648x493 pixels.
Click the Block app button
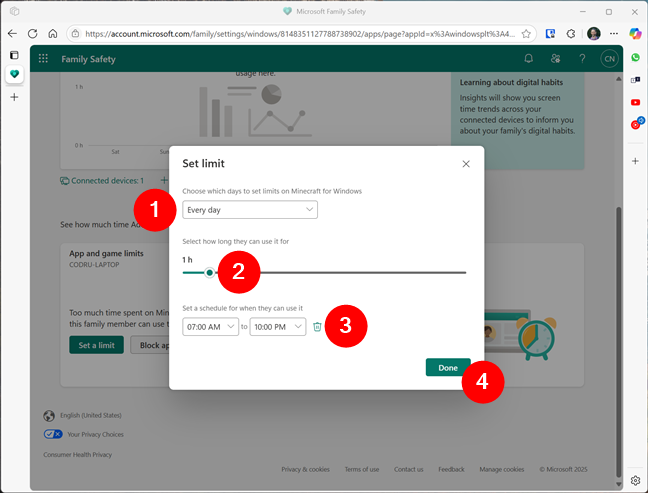(150, 345)
